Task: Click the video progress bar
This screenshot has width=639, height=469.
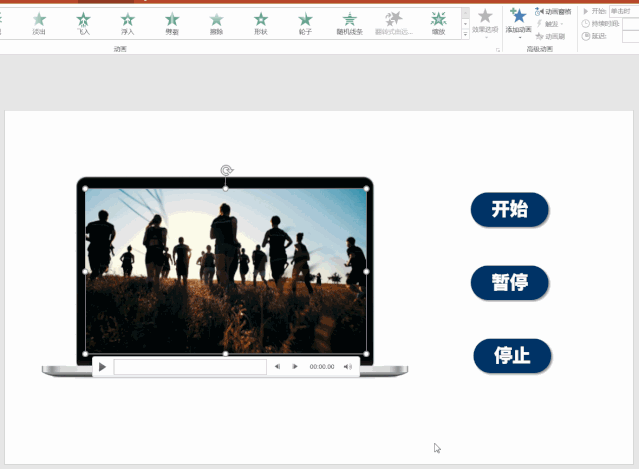Action: point(190,367)
